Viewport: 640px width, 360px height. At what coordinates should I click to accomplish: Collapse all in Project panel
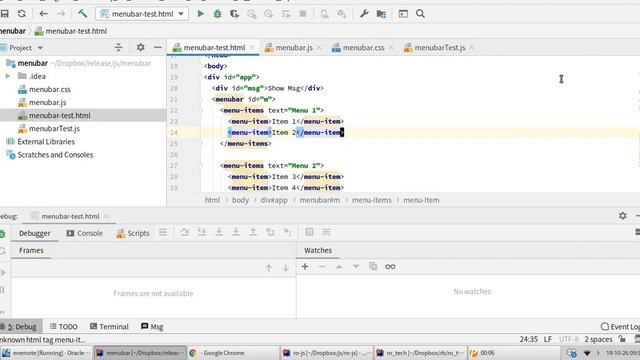[118, 47]
